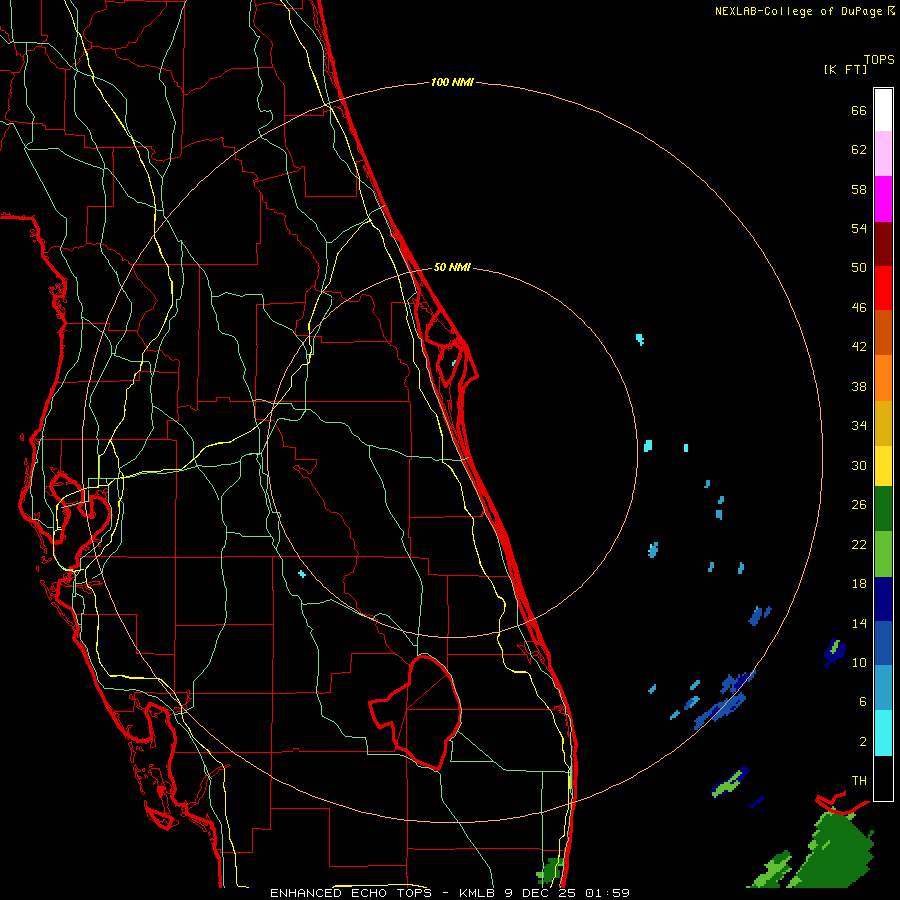Click the legend value "66"
This screenshot has width=900, height=900.
pyautogui.click(x=859, y=110)
